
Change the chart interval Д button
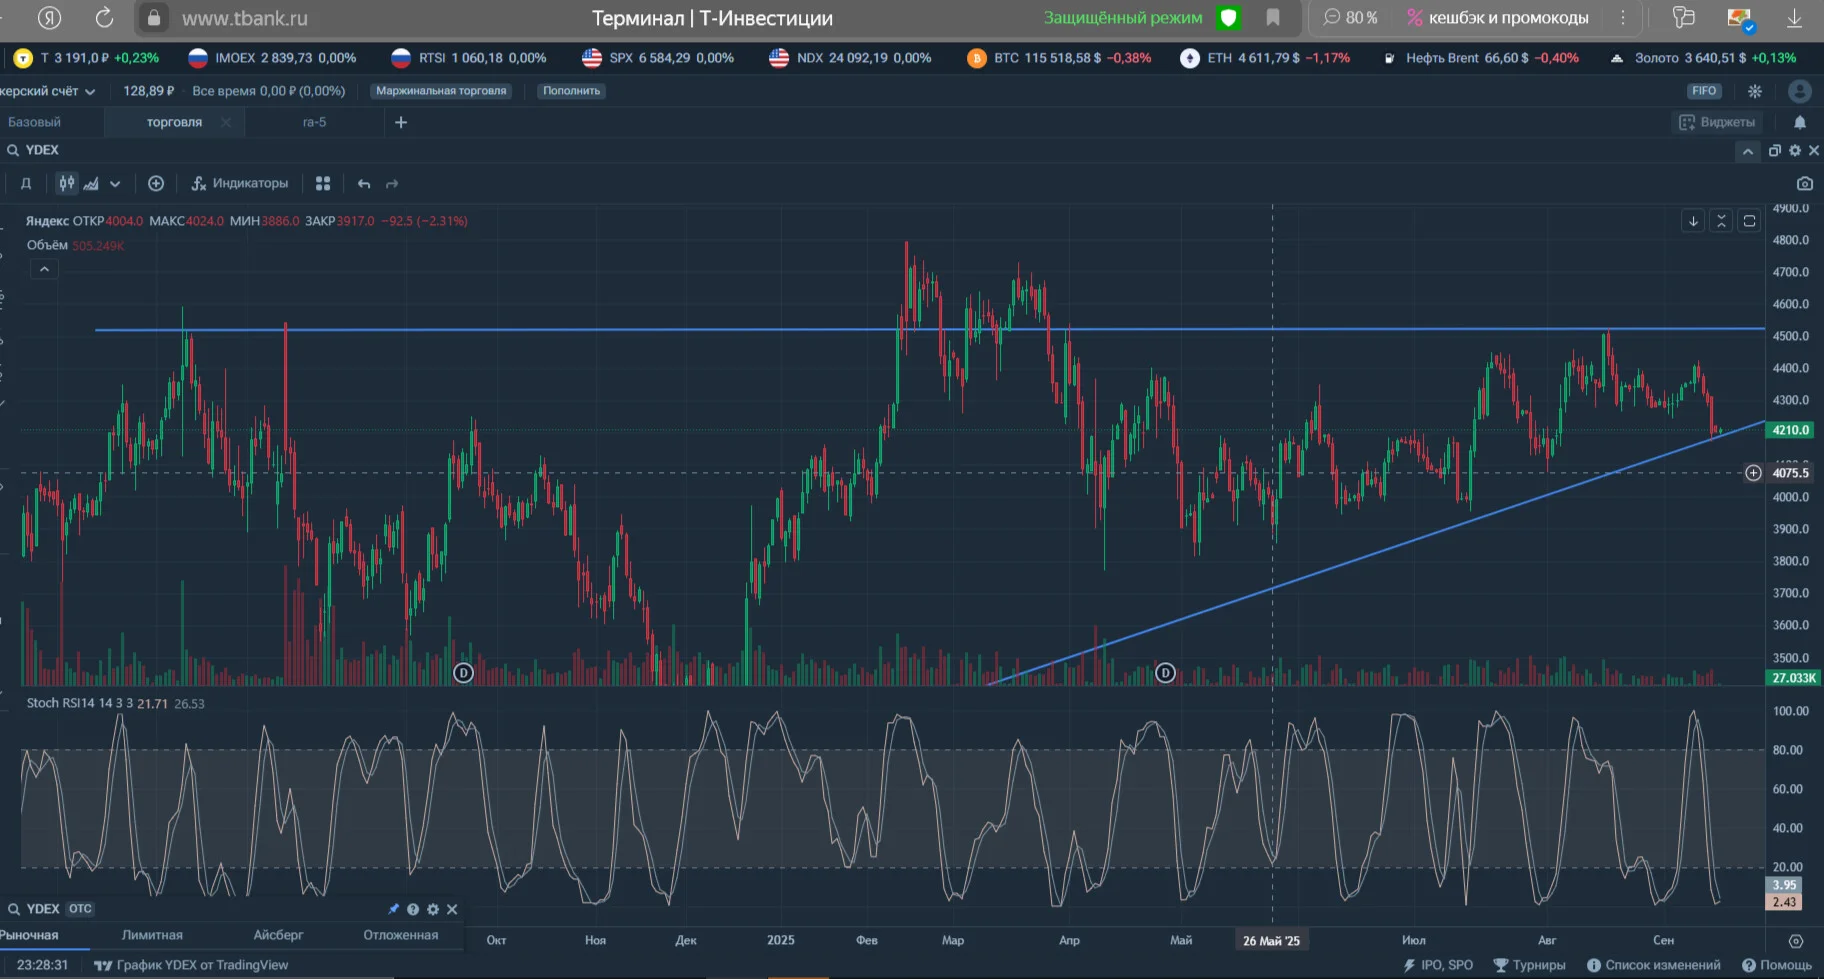pyautogui.click(x=26, y=183)
